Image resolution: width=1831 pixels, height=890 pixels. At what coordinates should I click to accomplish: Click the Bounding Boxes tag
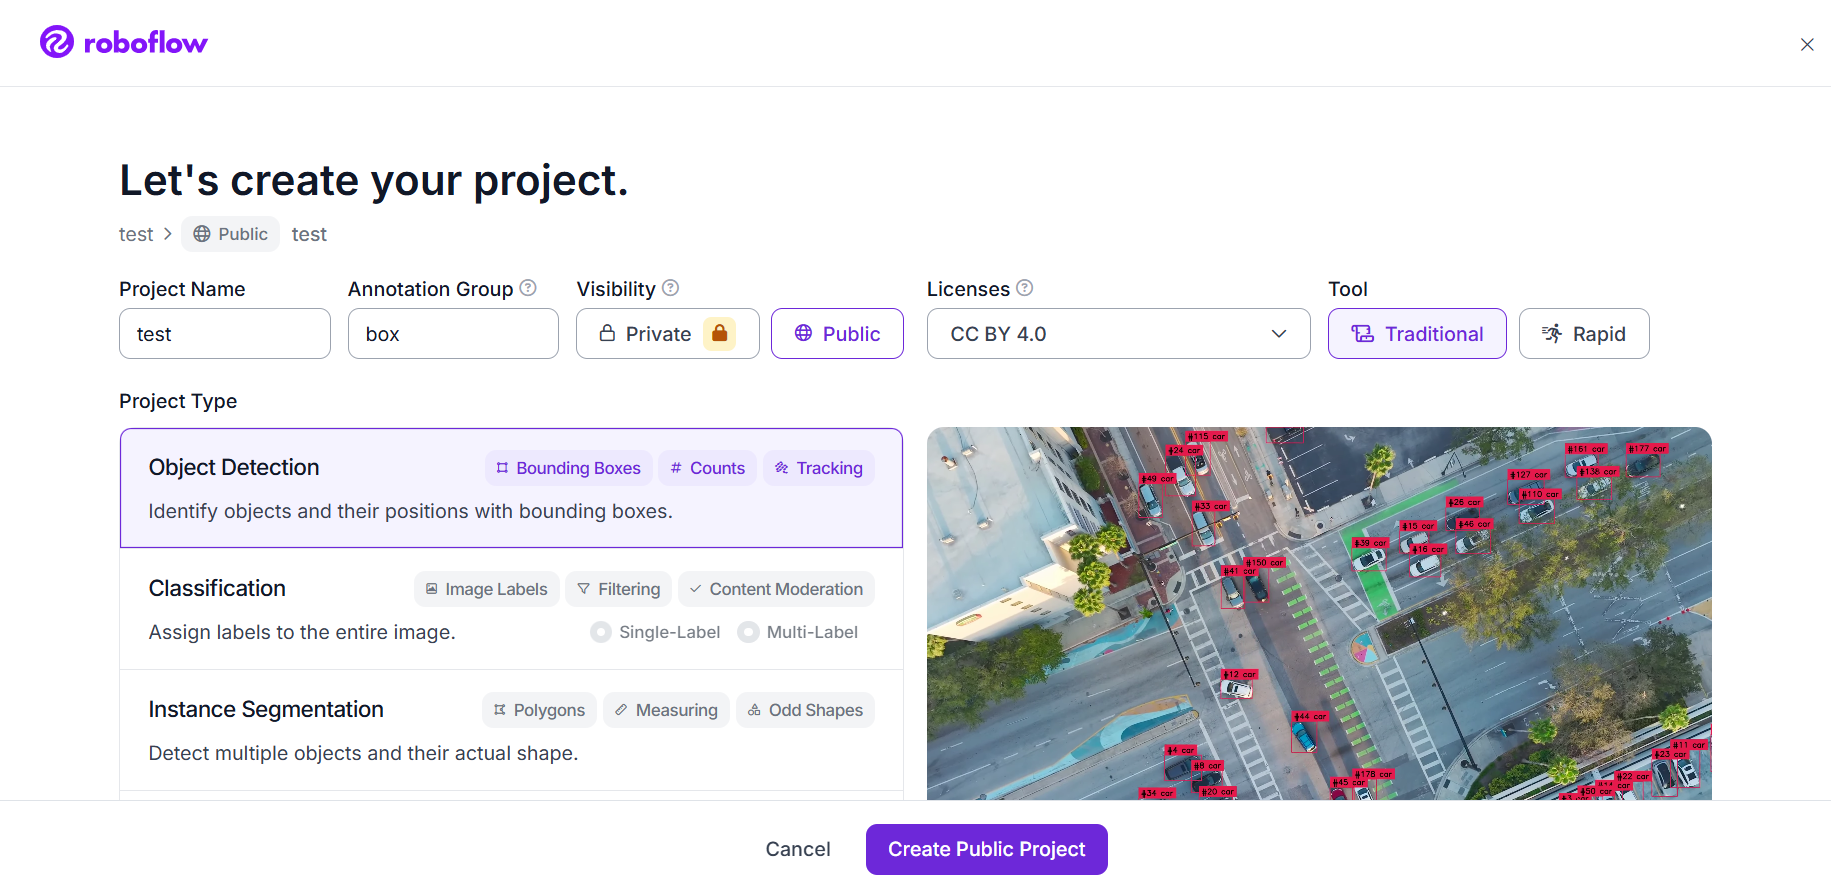[x=568, y=468]
